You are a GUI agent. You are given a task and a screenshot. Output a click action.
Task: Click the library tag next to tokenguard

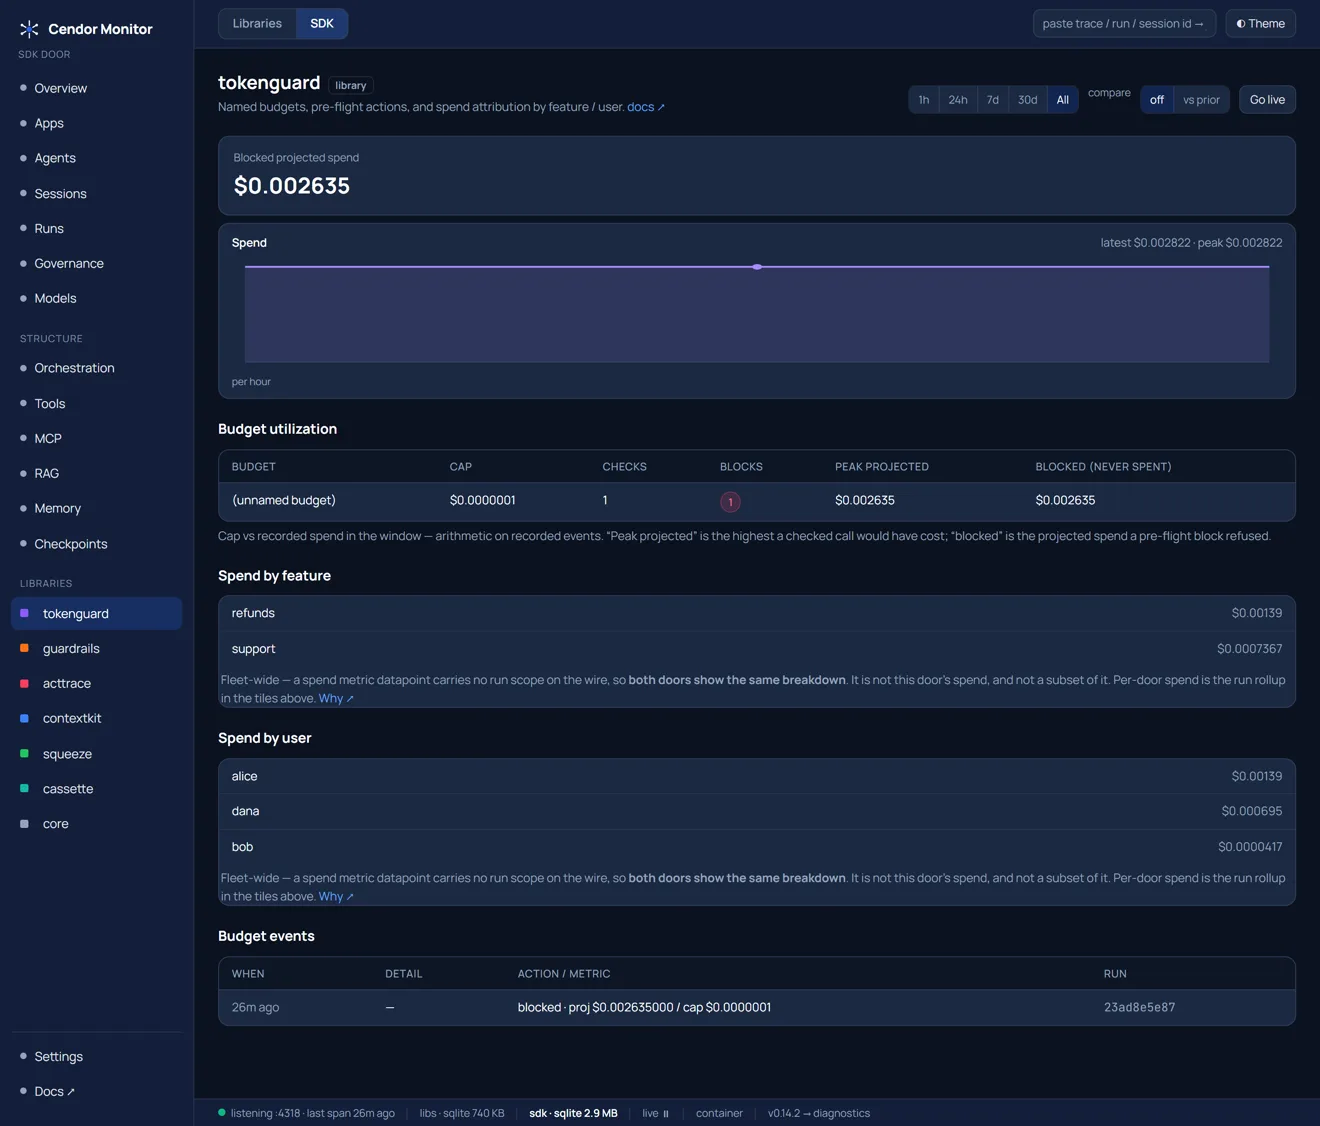coord(351,85)
